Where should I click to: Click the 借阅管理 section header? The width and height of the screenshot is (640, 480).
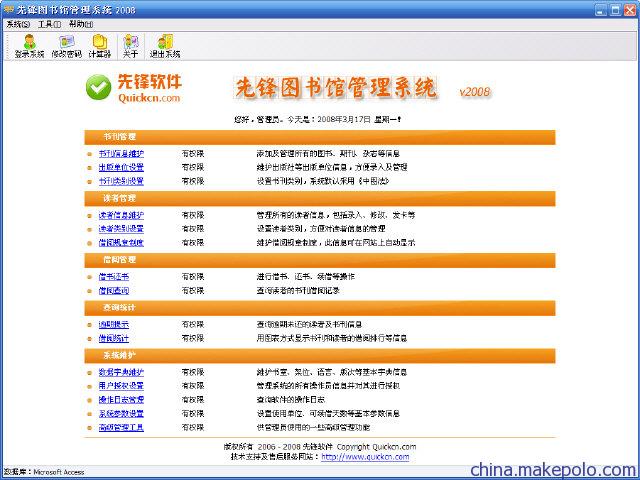pyautogui.click(x=320, y=260)
